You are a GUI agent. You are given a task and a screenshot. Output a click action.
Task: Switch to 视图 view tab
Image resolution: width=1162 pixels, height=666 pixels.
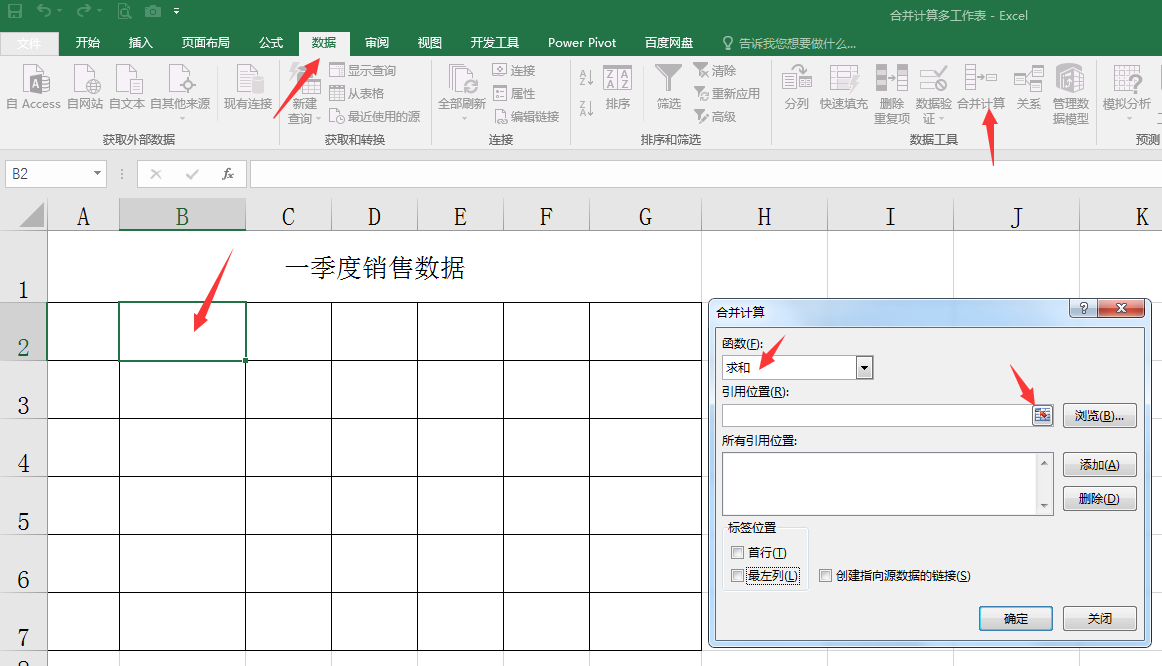429,43
